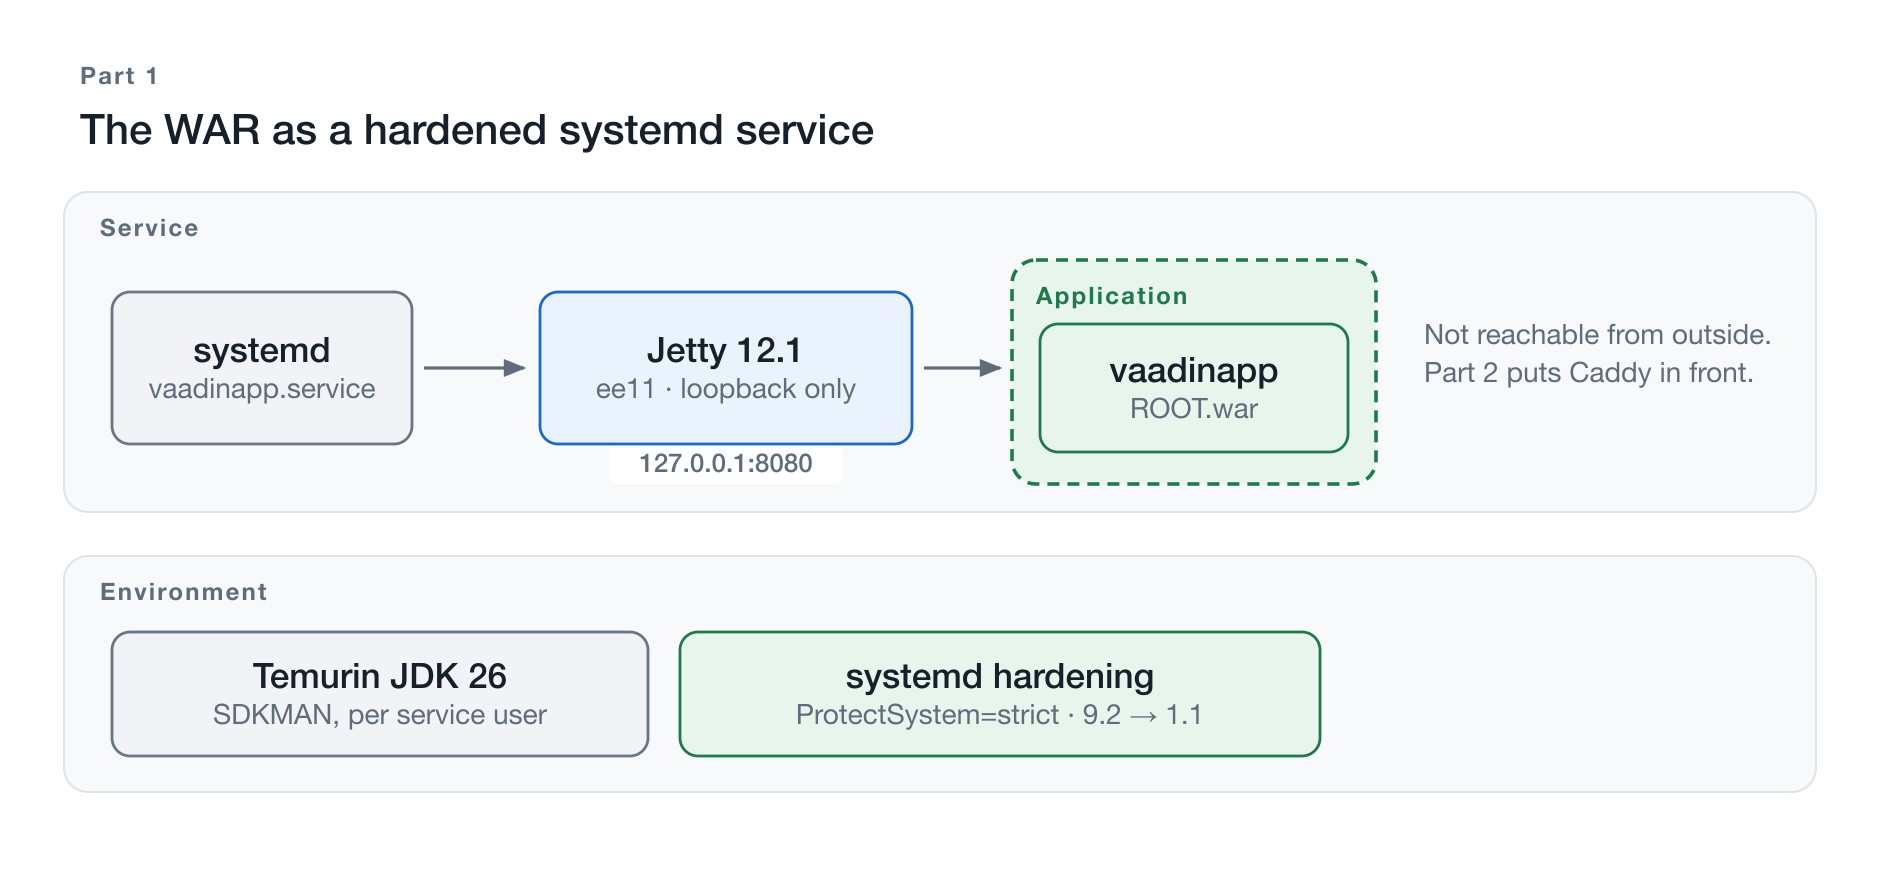This screenshot has height=872, width=1880.
Task: Click the "SDKMAN, per service user" subtitle
Action: tap(380, 715)
